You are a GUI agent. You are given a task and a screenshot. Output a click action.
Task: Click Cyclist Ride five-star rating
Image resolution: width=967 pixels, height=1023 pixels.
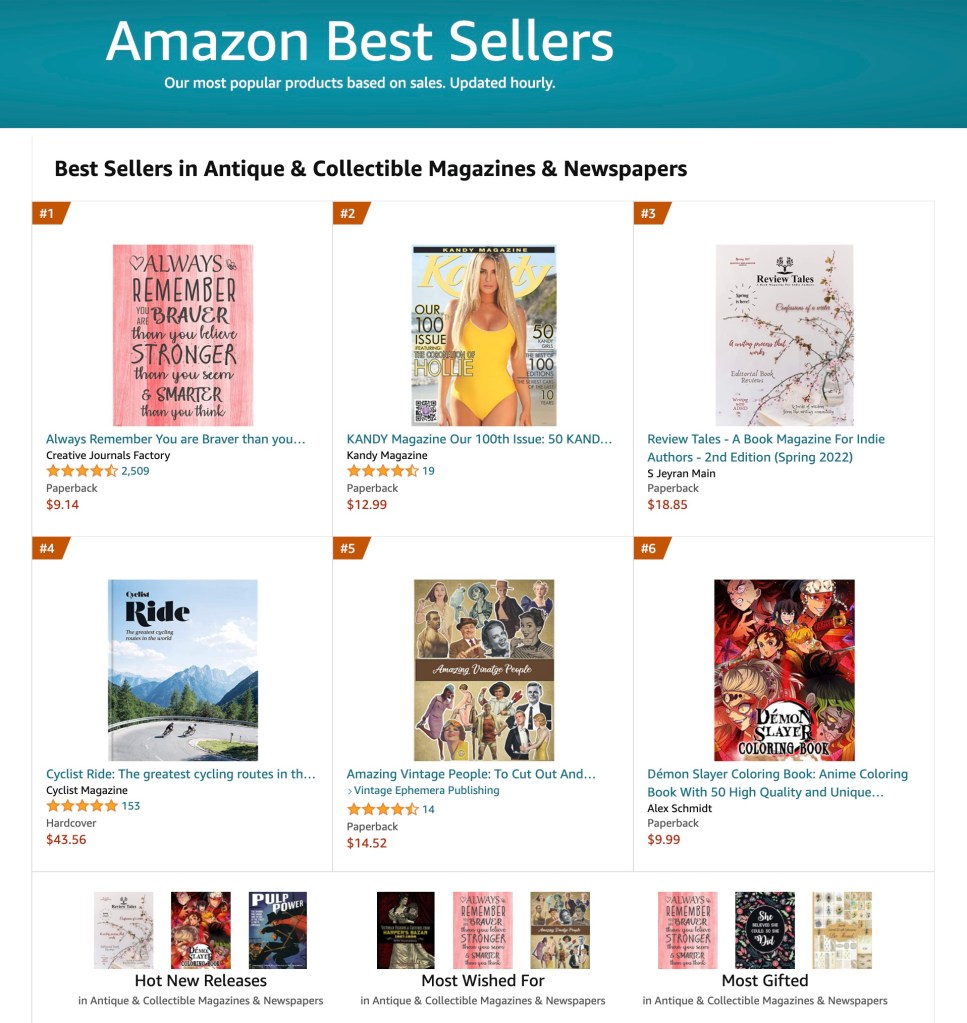point(81,806)
